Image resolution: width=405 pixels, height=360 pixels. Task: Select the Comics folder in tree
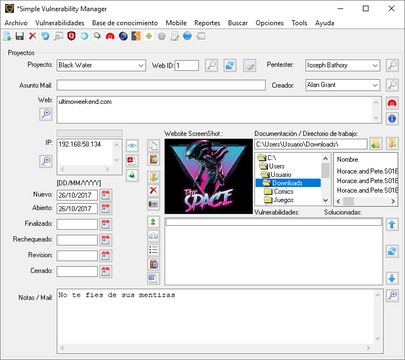point(283,191)
